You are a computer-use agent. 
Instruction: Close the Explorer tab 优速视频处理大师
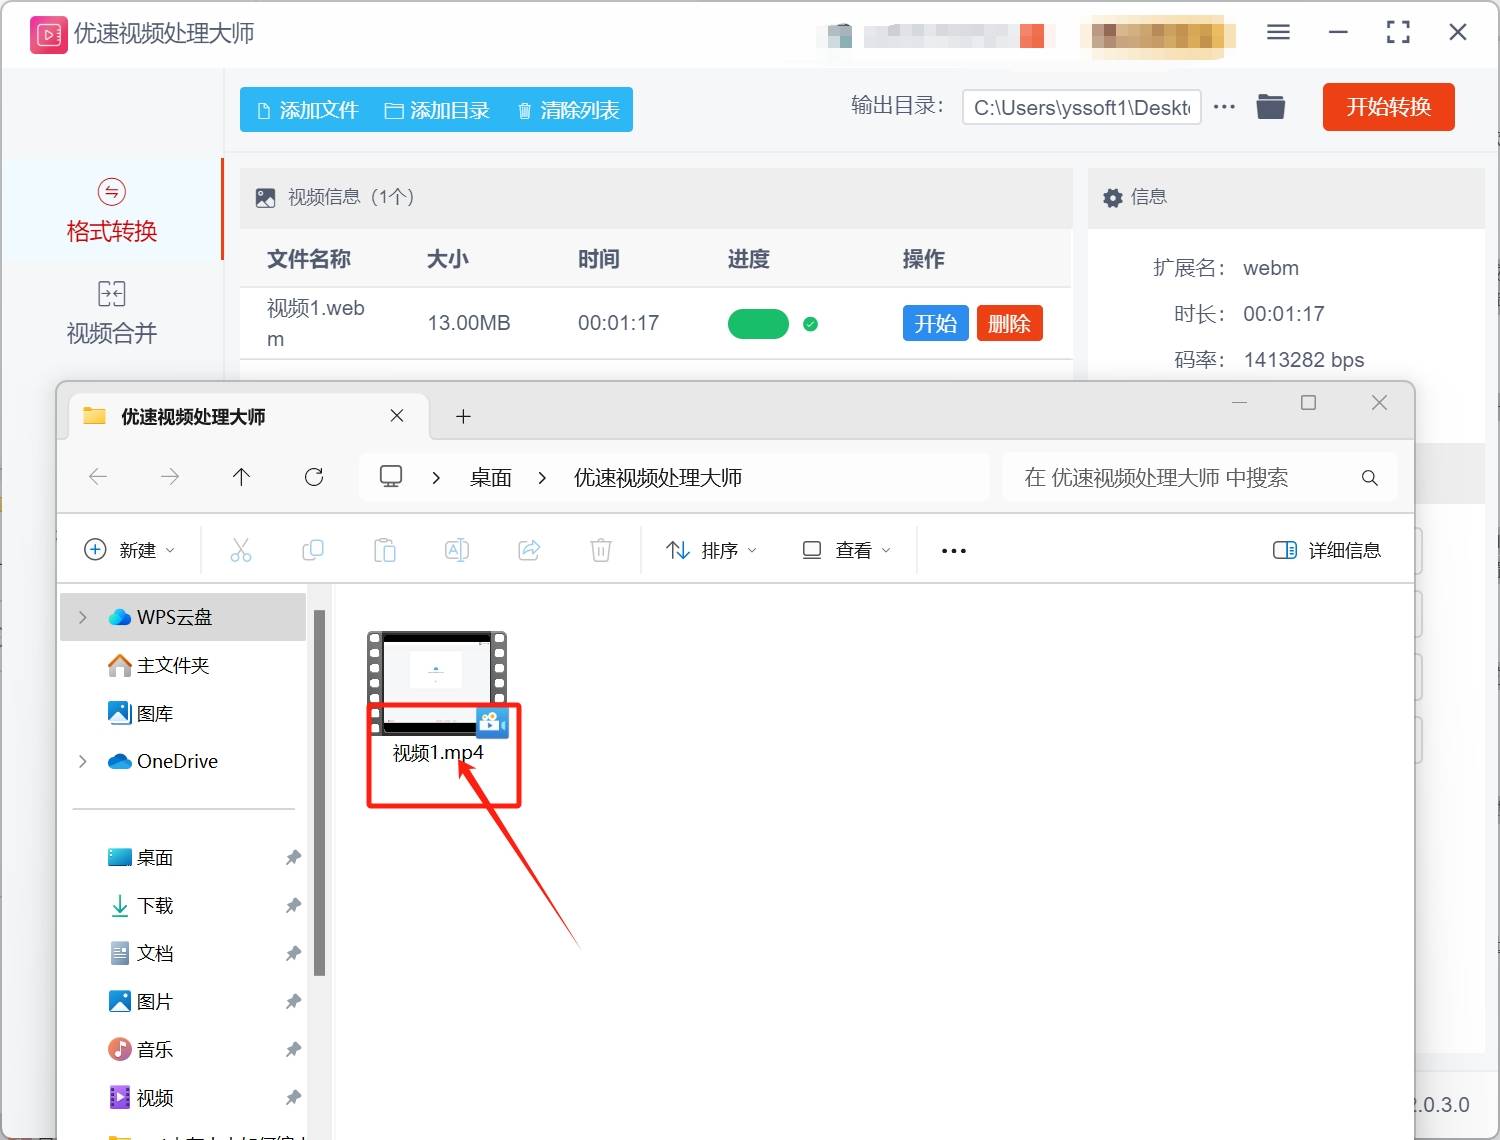pos(397,416)
